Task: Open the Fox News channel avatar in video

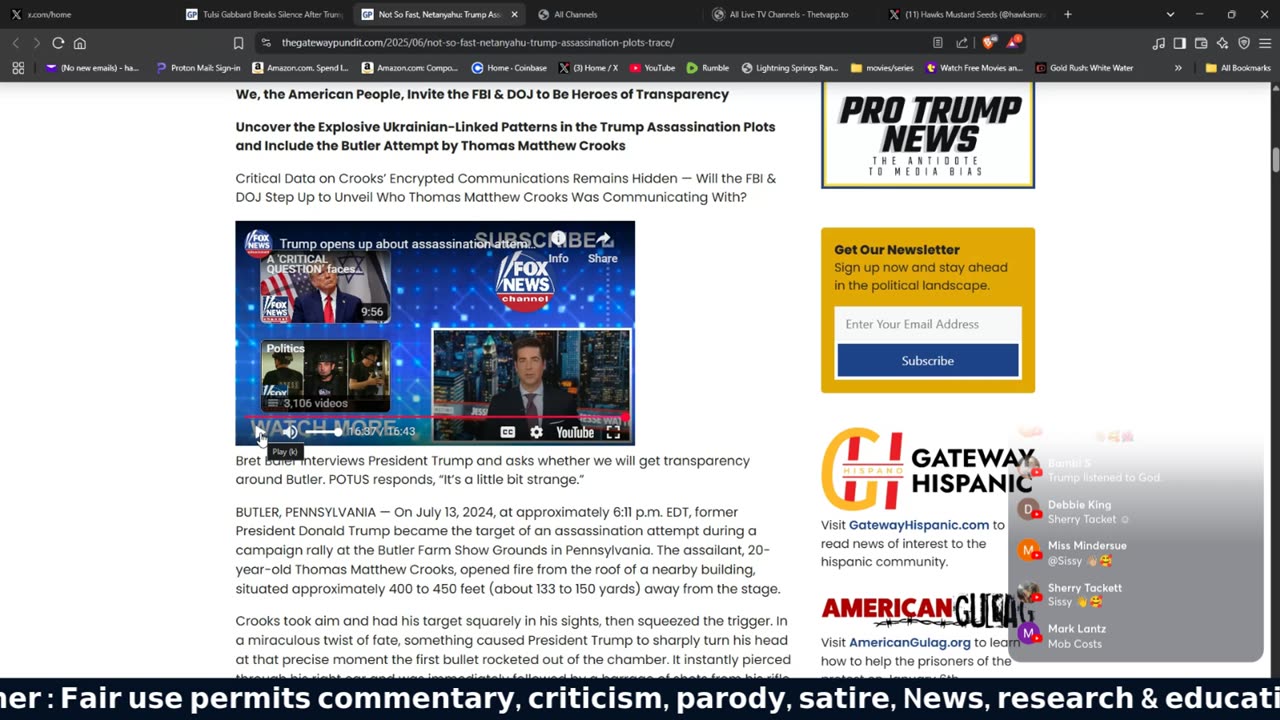Action: pos(258,243)
